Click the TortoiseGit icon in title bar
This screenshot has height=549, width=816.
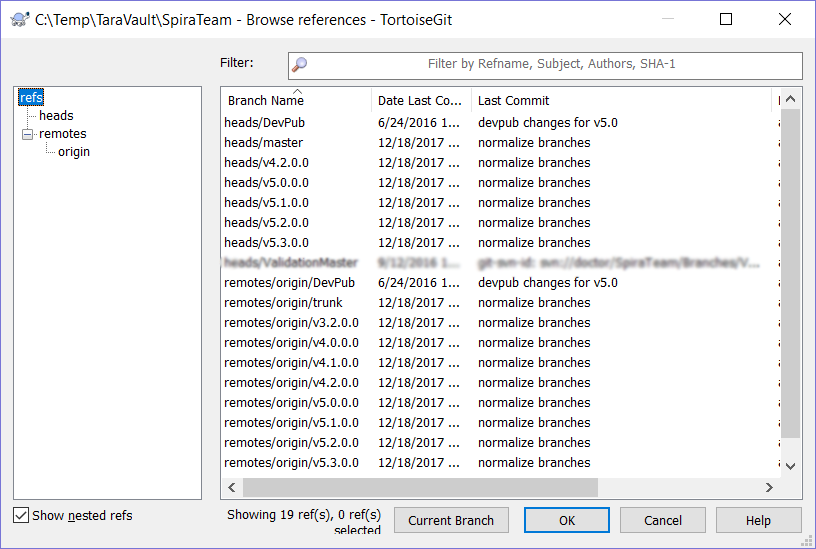19,19
